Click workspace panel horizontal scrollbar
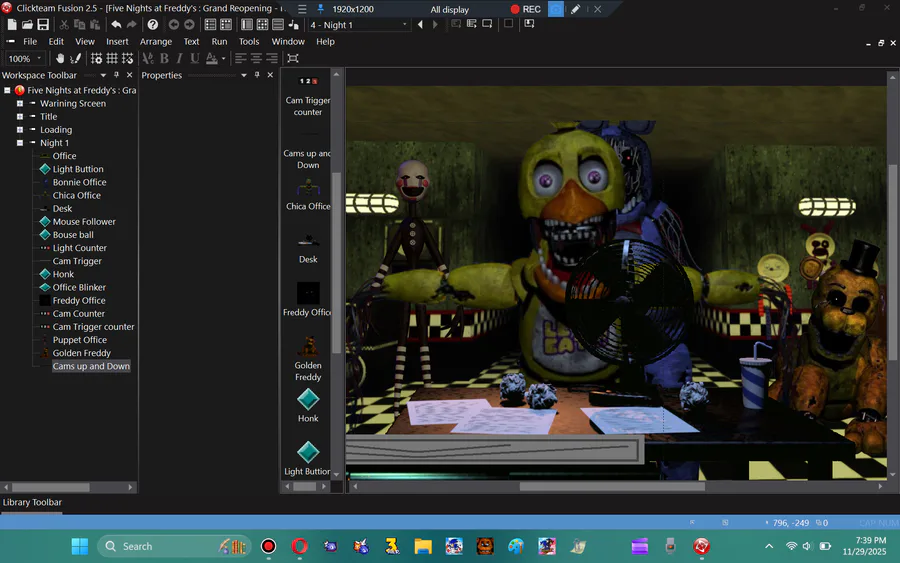900x563 pixels. pos(51,487)
